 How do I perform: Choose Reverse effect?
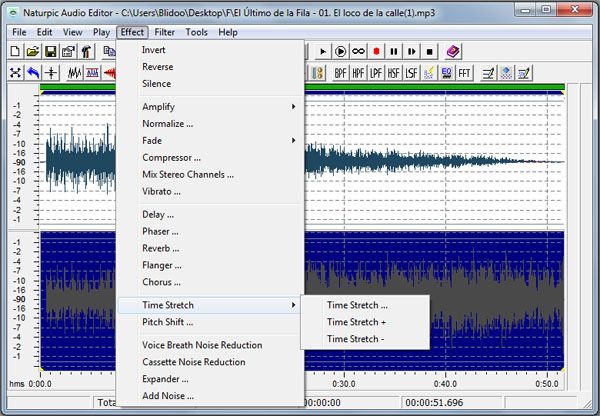click(x=210, y=67)
